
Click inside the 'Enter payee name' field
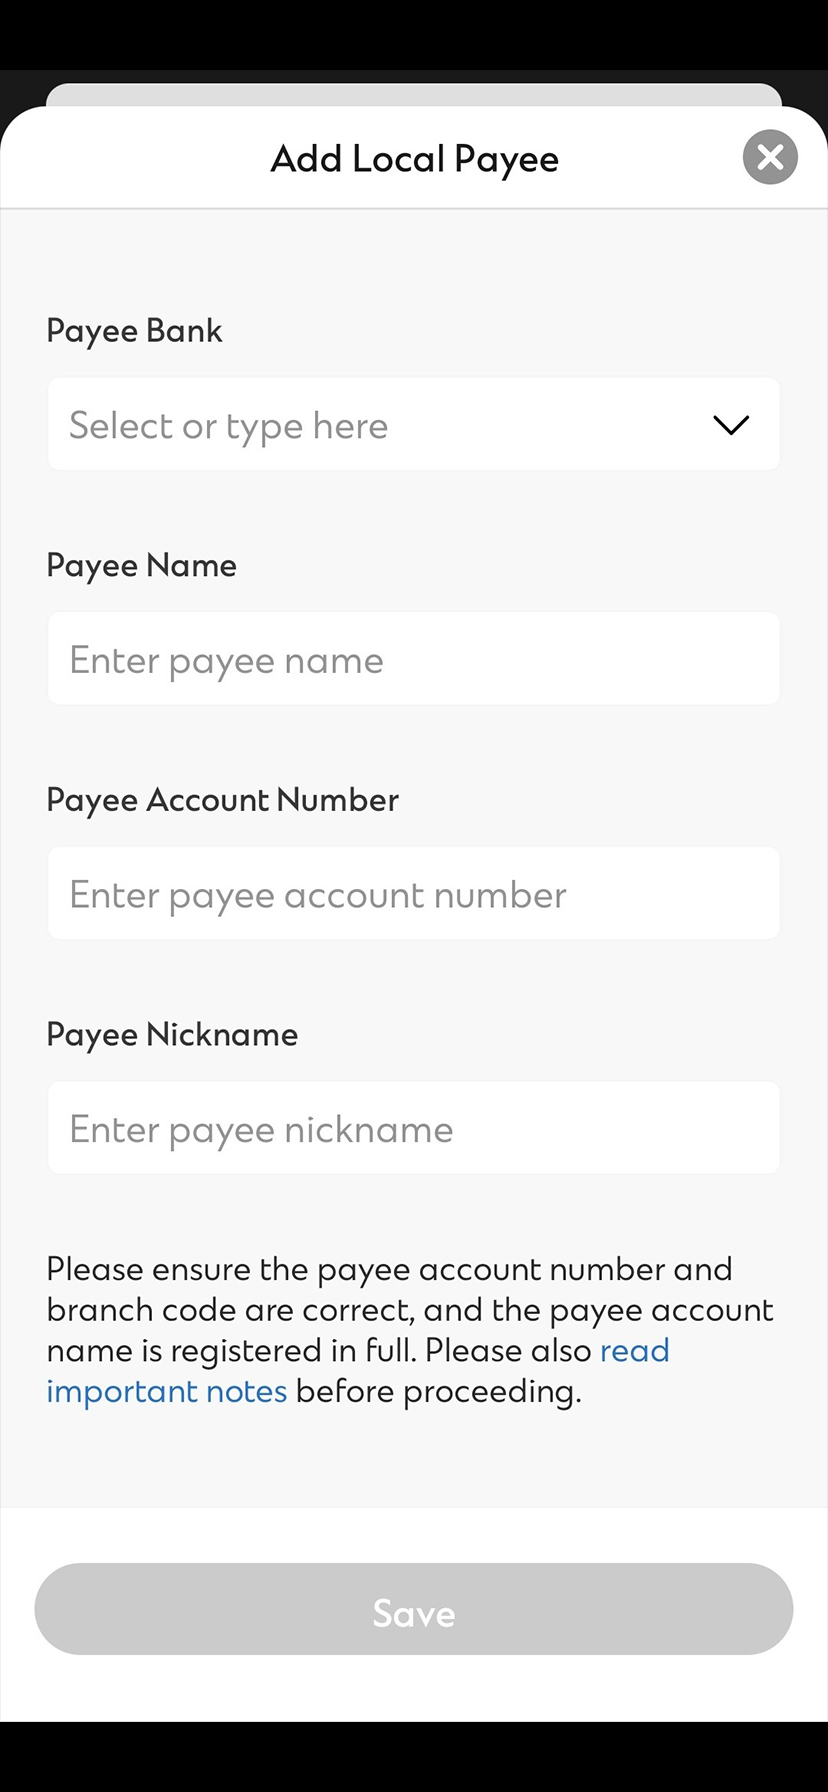[x=413, y=658]
